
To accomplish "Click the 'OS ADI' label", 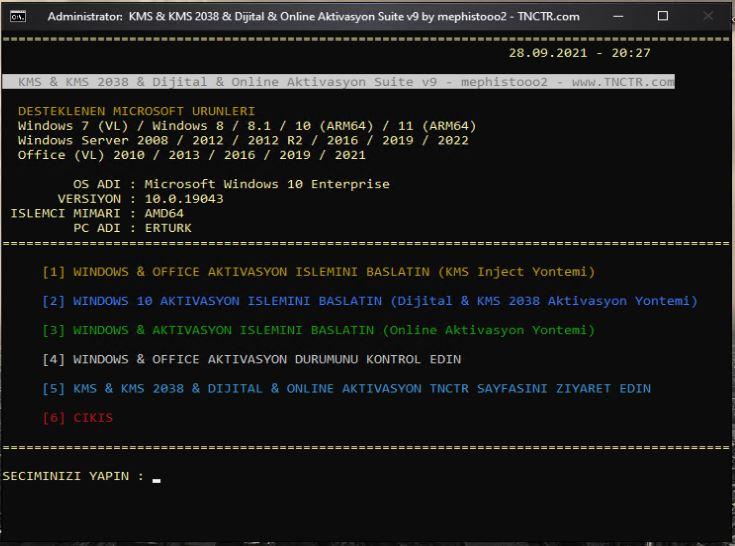I will pos(97,184).
